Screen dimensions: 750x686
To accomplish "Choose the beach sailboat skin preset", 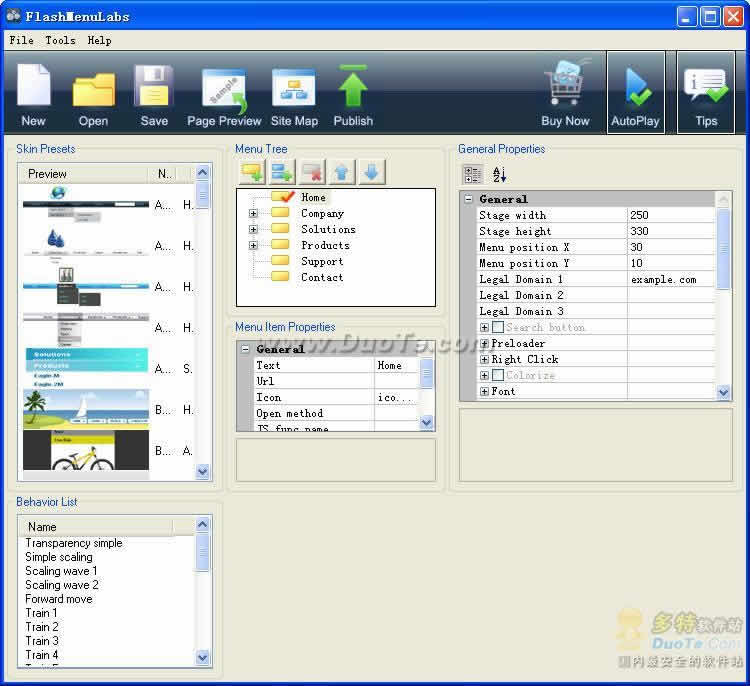I will [x=86, y=409].
